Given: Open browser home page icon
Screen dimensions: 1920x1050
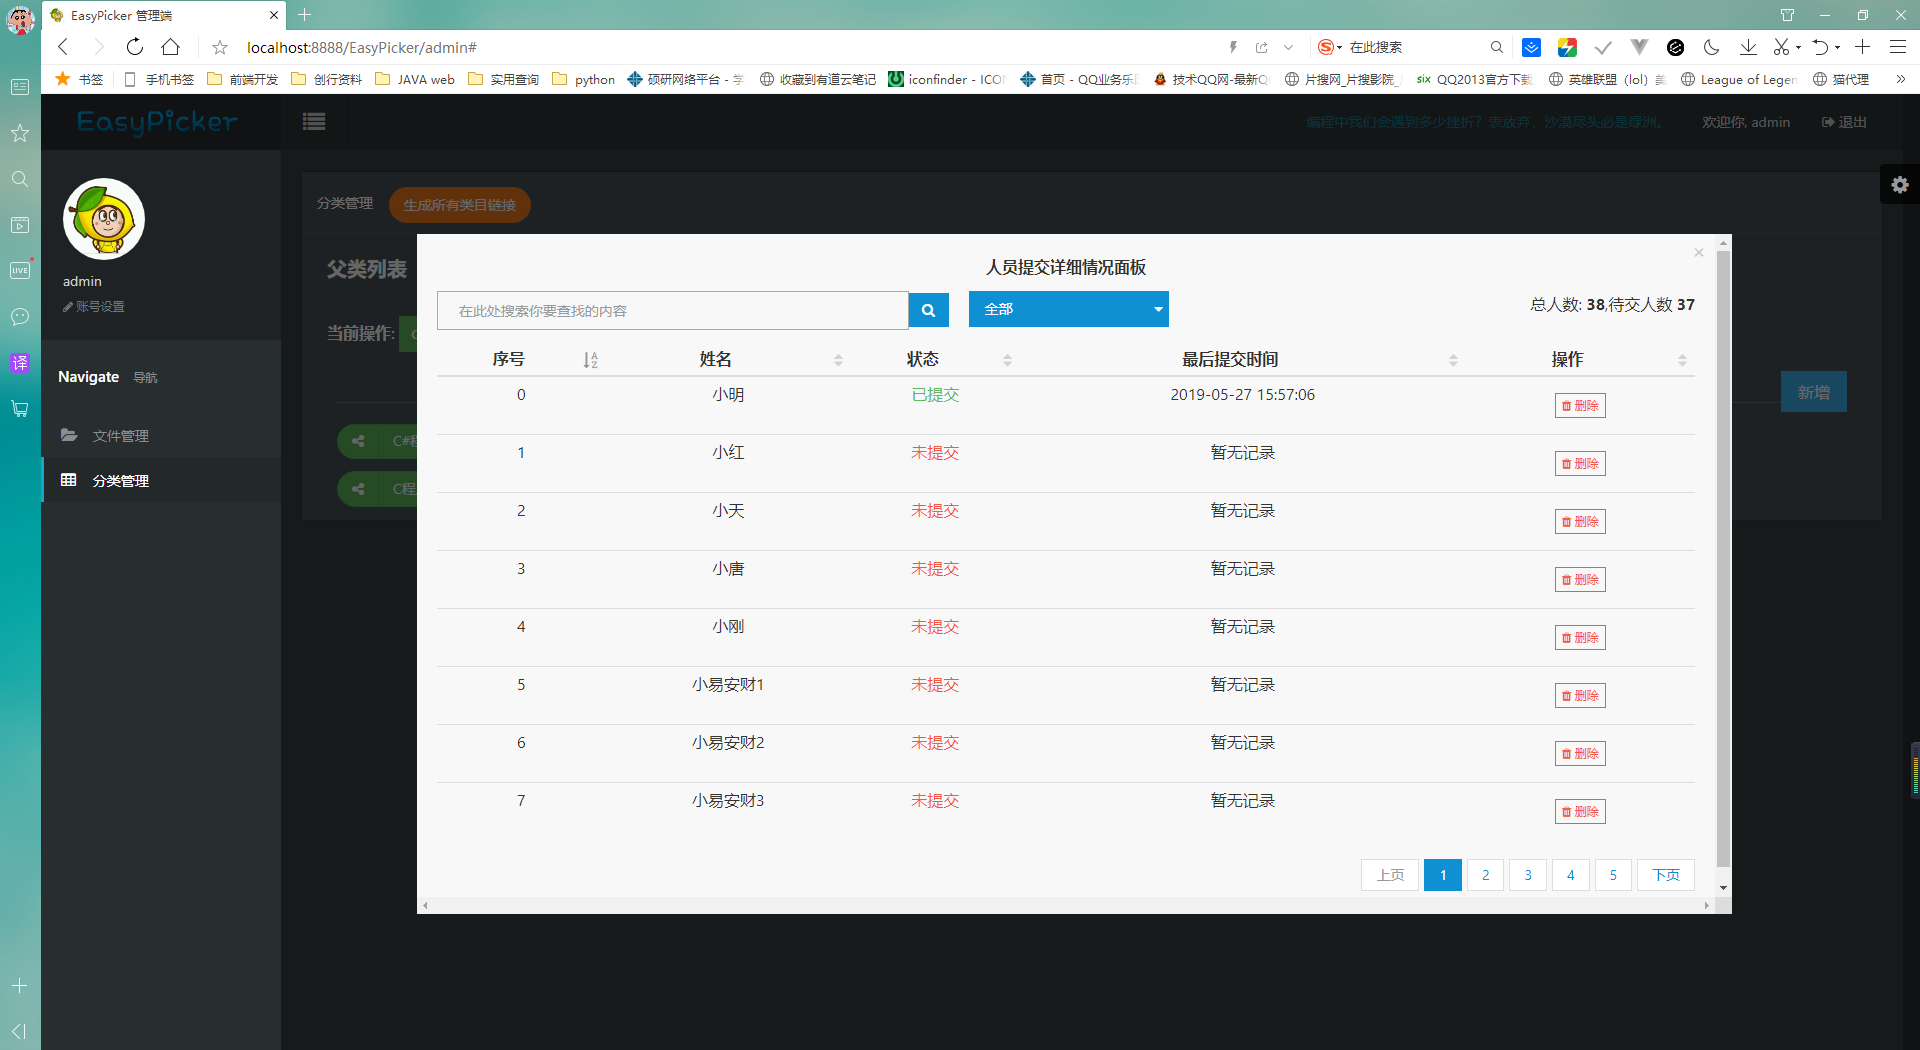Looking at the screenshot, I should [x=171, y=47].
